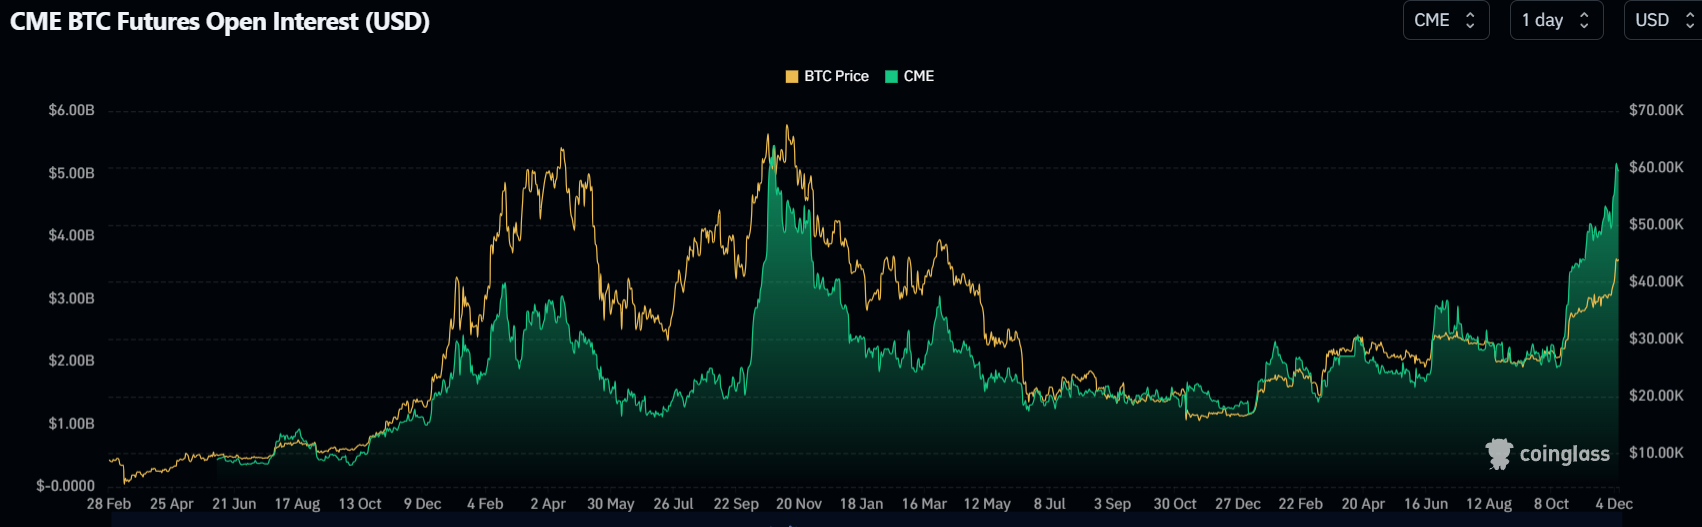Click the $40.00K right axis label
The image size is (1702, 527).
point(1656,281)
